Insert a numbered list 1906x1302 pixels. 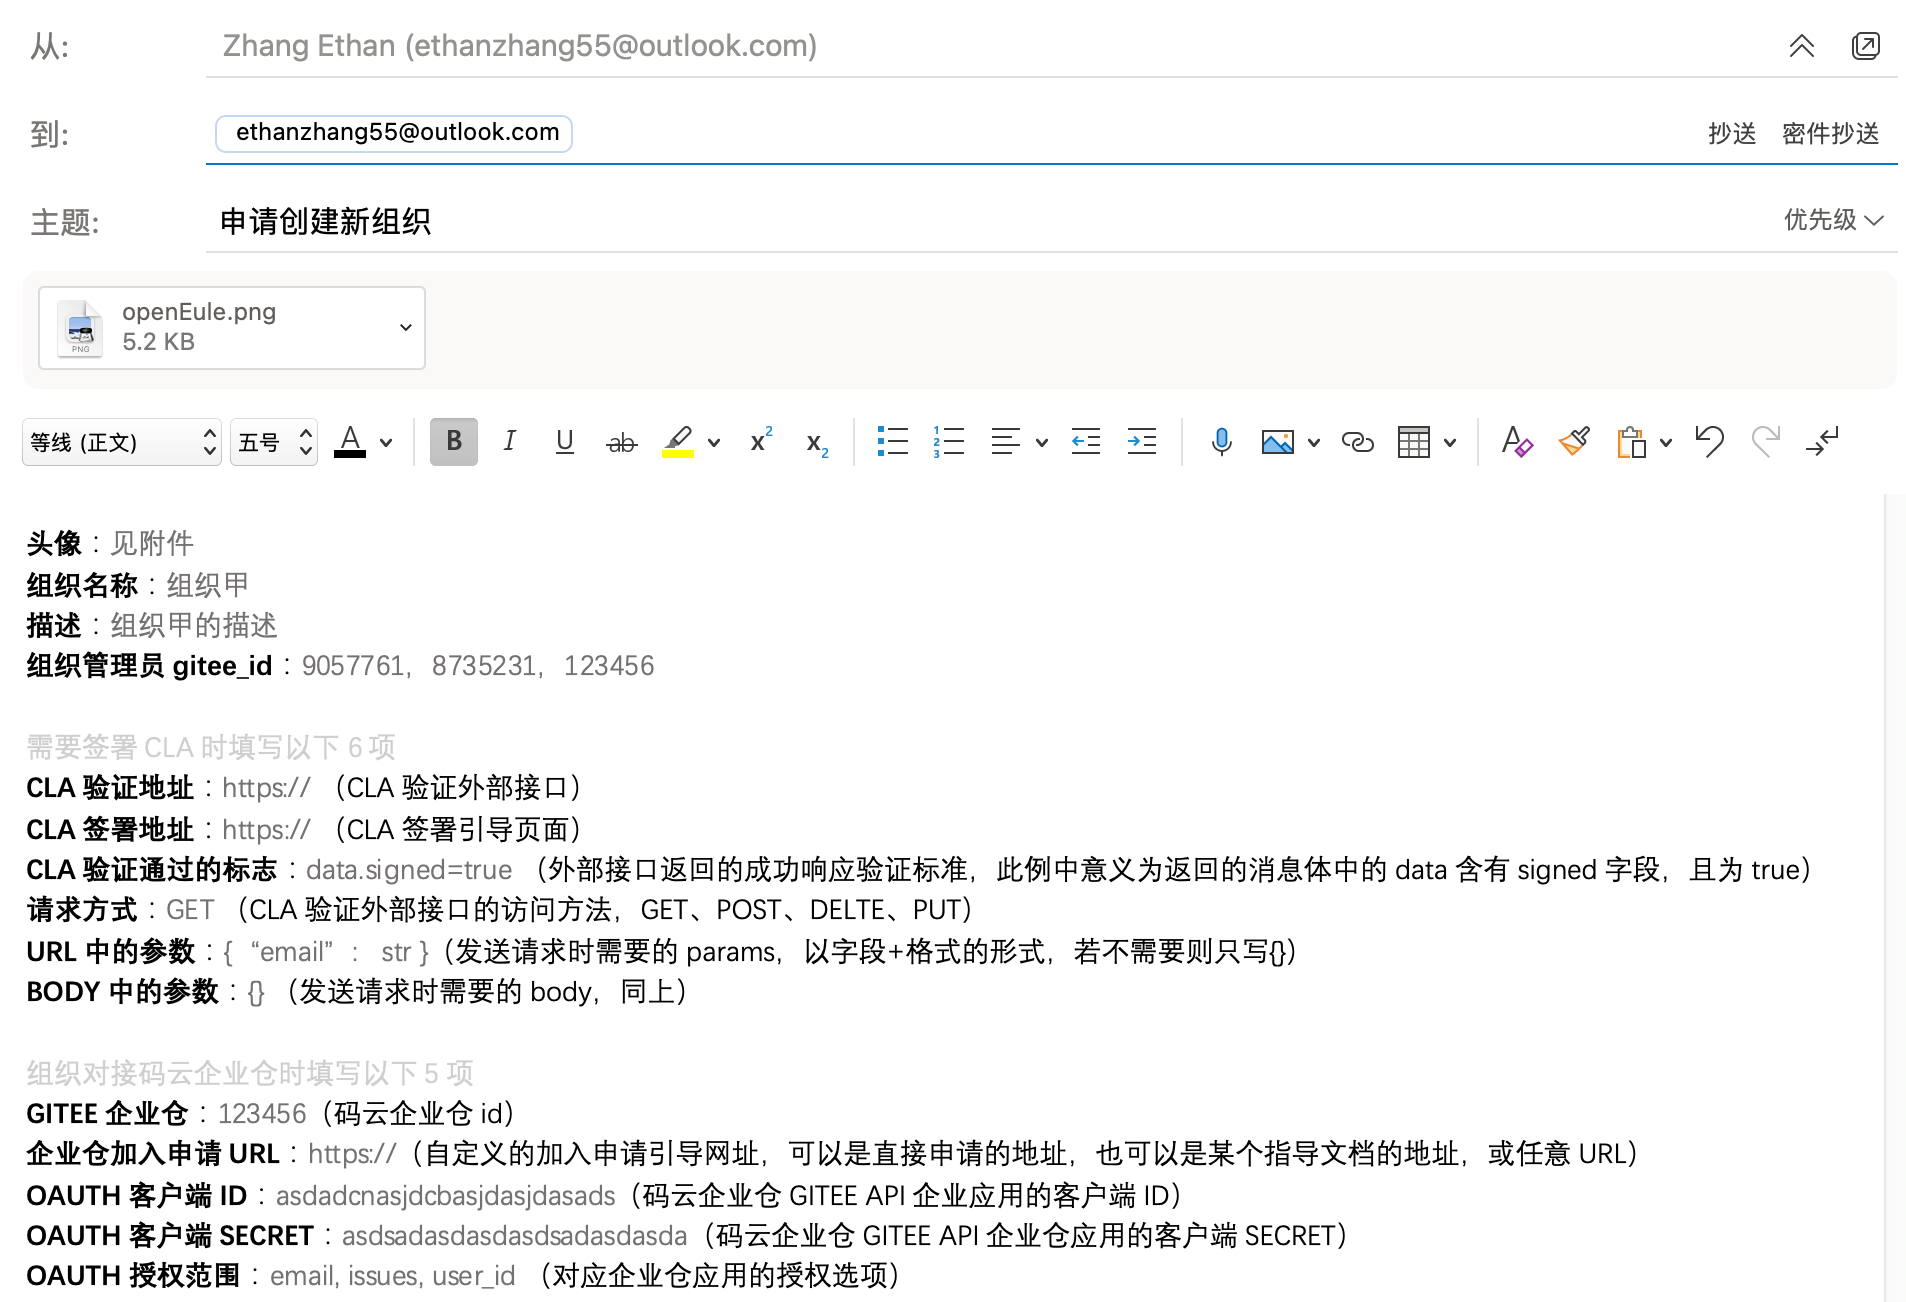948,441
